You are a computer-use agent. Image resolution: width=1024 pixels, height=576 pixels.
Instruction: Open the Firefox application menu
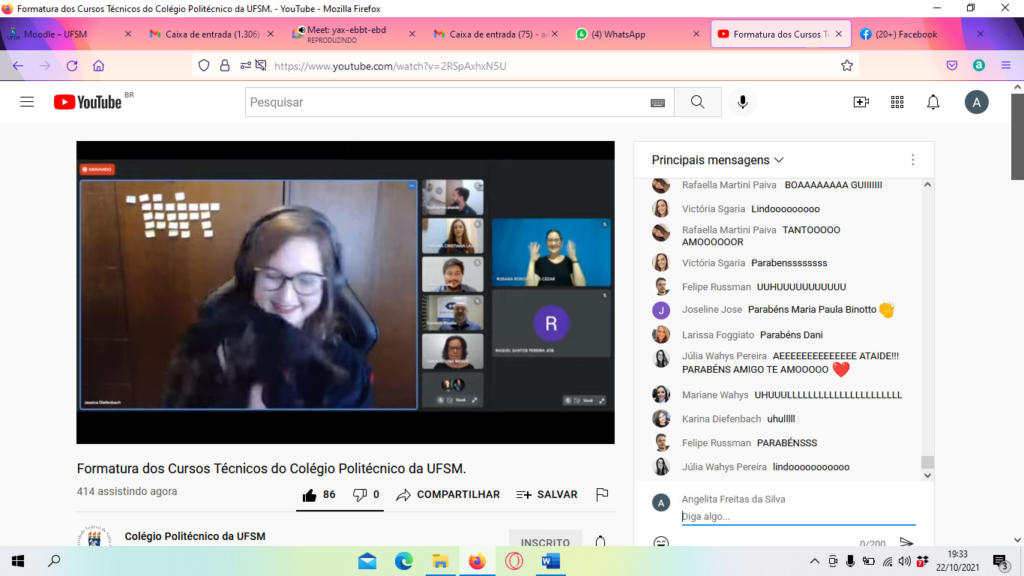(x=1006, y=66)
